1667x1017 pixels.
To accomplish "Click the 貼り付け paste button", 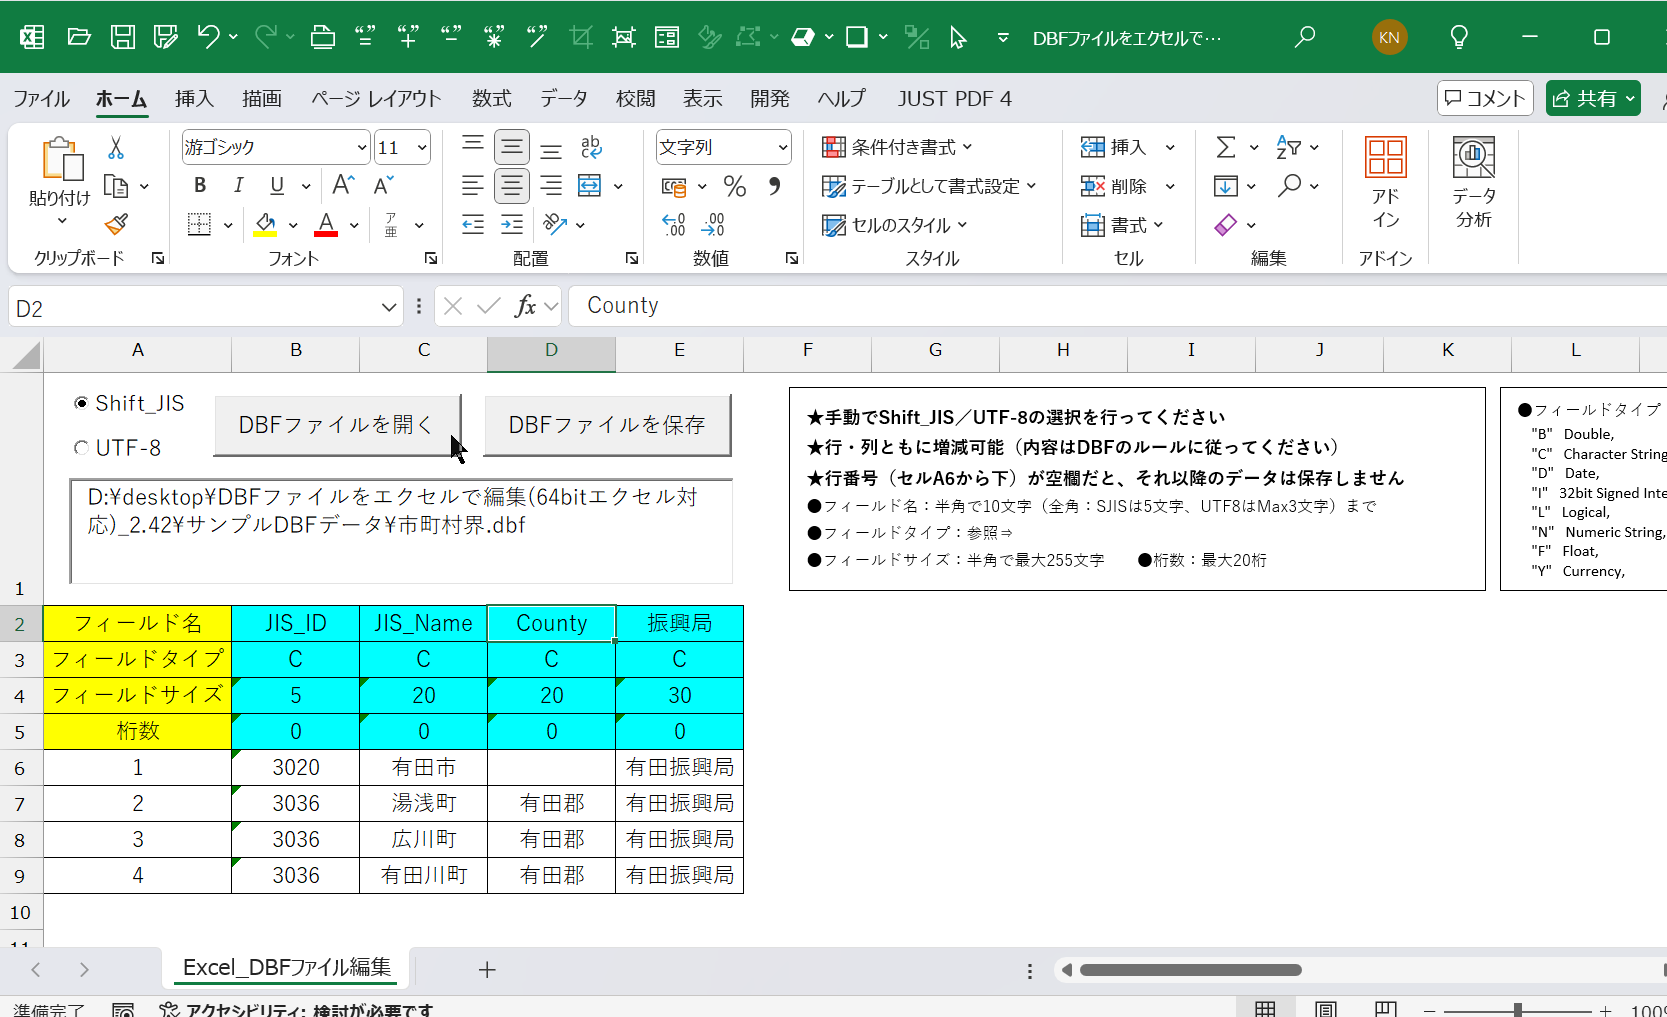I will click(x=60, y=180).
